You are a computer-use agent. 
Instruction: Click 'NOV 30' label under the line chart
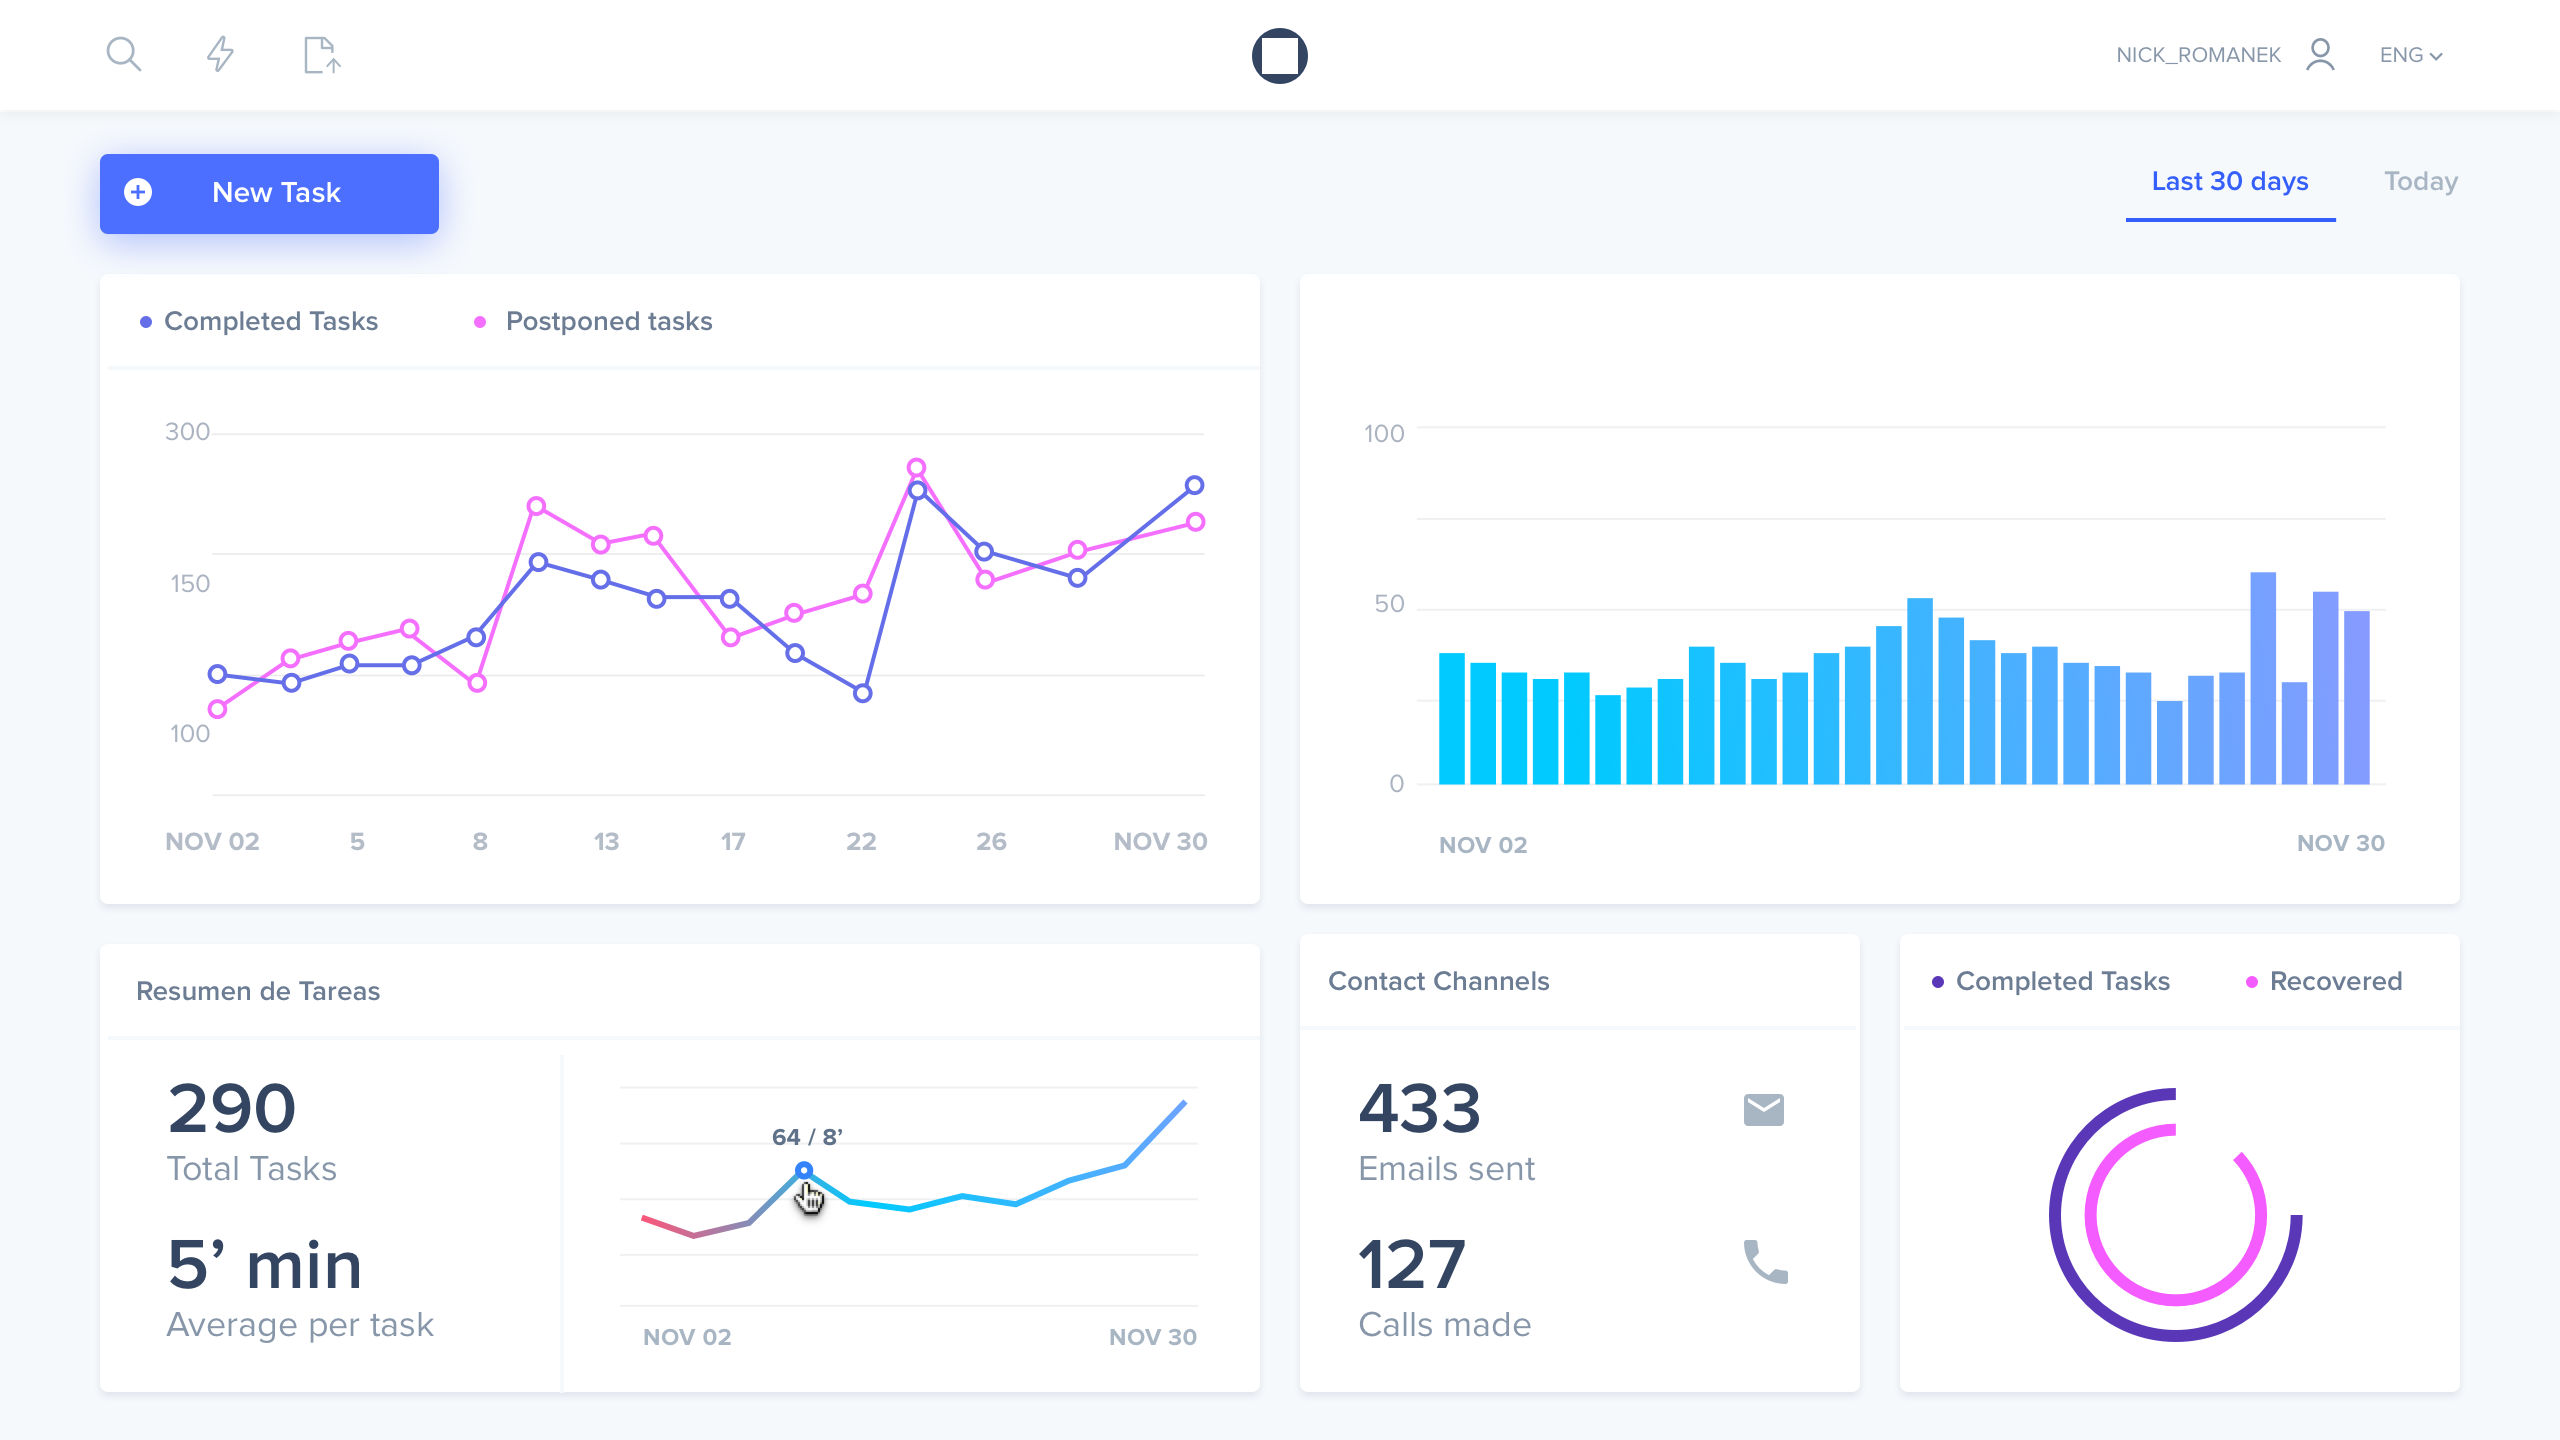point(1160,842)
